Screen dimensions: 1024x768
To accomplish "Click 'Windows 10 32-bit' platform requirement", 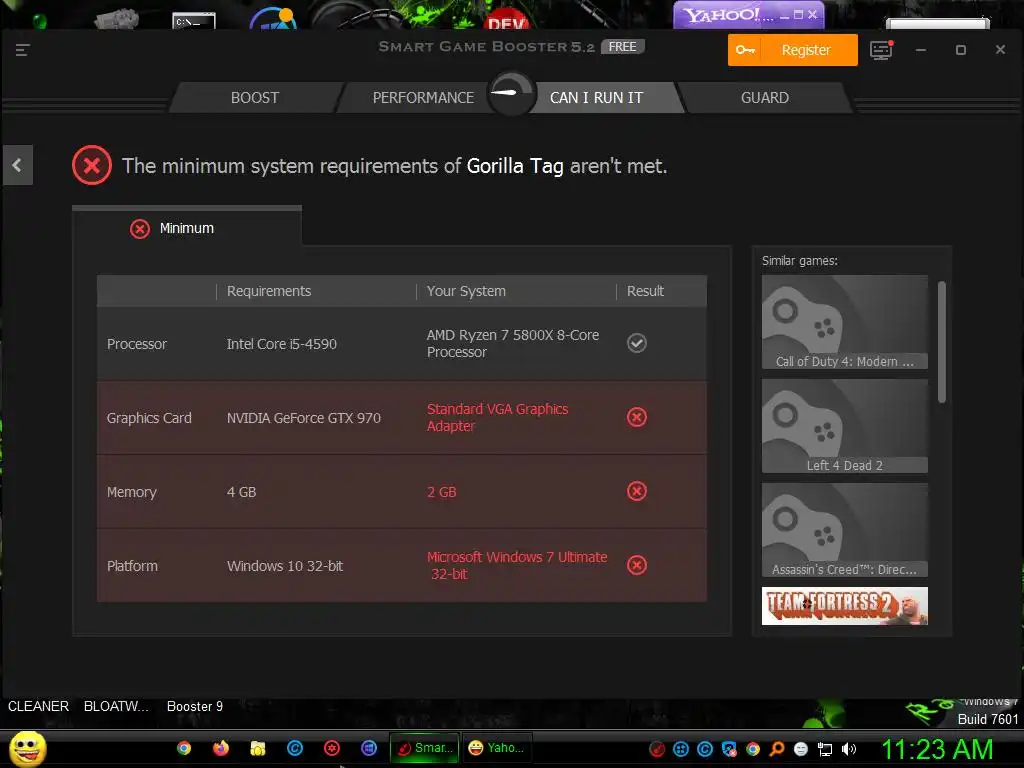I will pyautogui.click(x=285, y=566).
